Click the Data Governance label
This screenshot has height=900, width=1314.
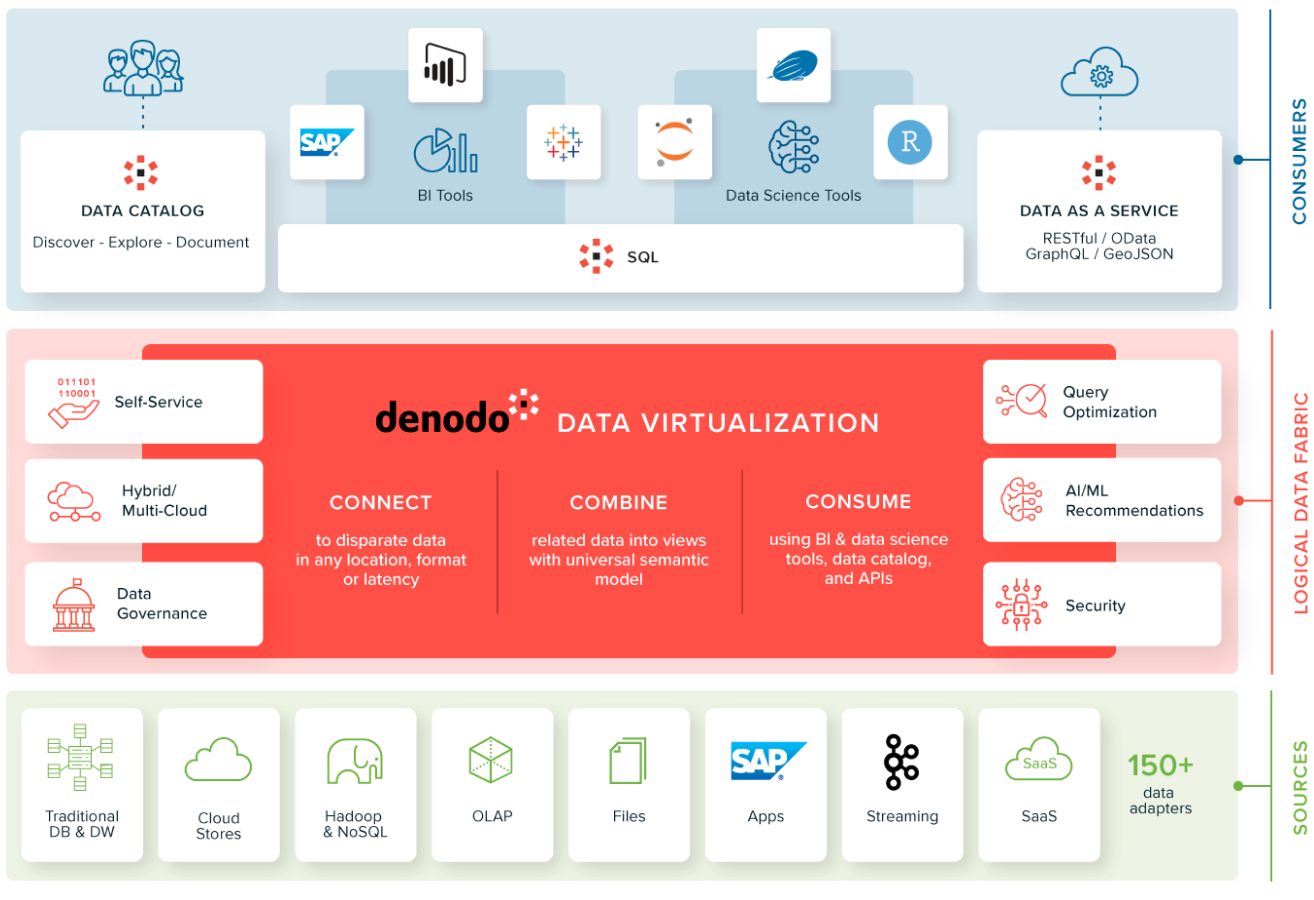(162, 604)
